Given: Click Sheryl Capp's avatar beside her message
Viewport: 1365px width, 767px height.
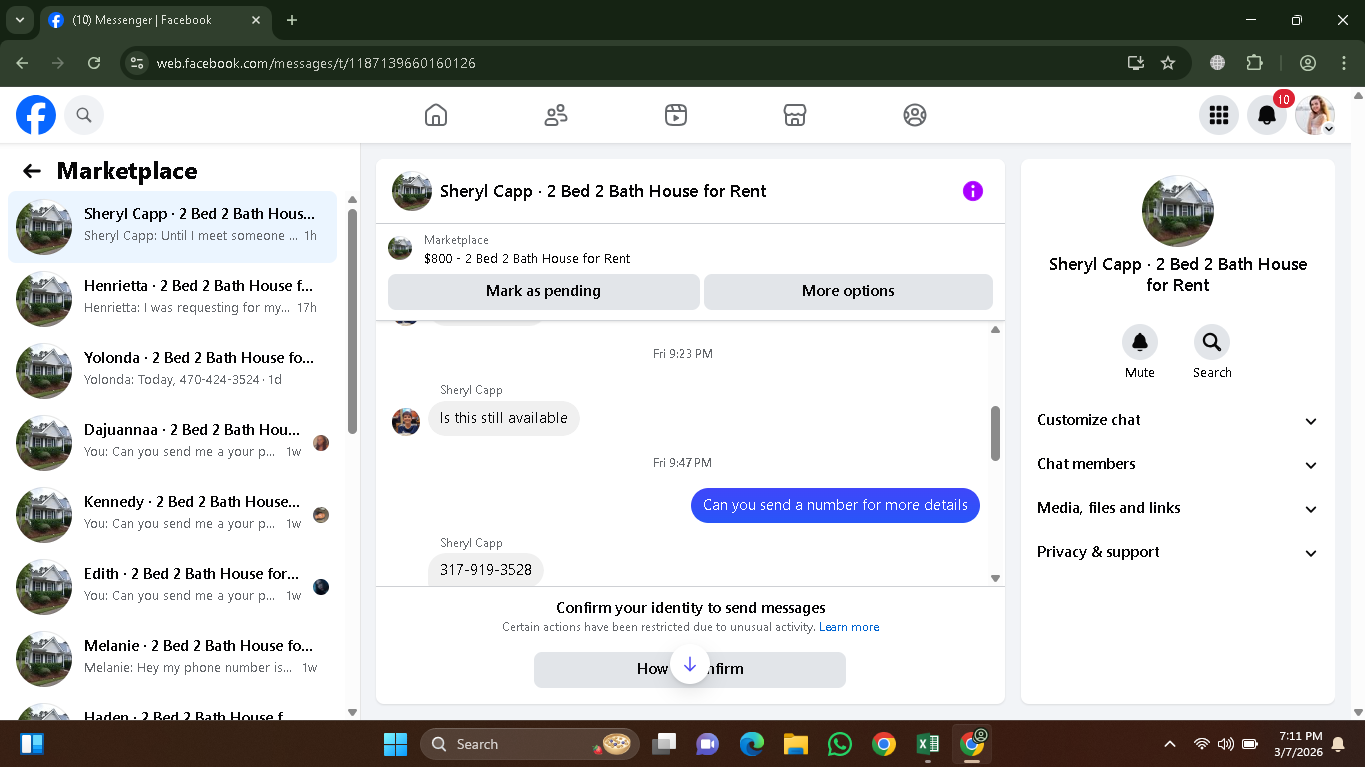Looking at the screenshot, I should [406, 421].
